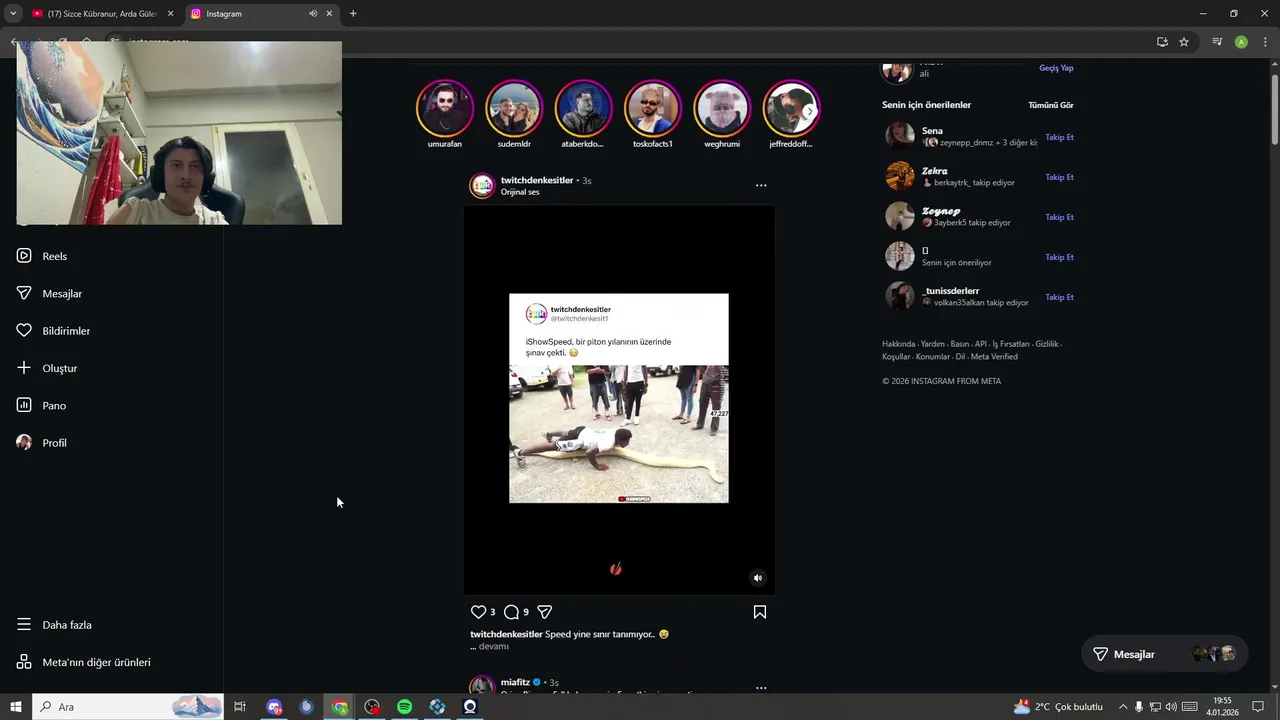Screen dimensions: 1280x720
Task: Expand the system tray hidden icons
Action: (1122, 707)
